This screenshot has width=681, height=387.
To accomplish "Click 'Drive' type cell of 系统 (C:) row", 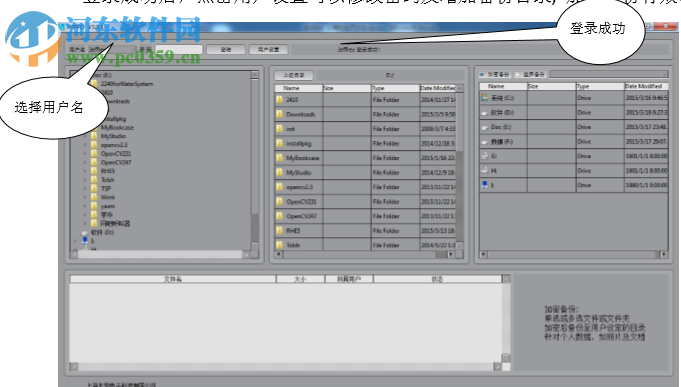I will click(x=584, y=98).
